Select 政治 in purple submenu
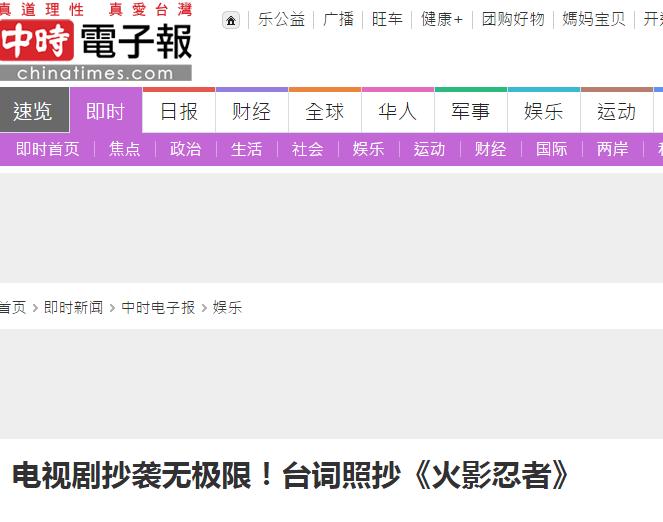 185,149
